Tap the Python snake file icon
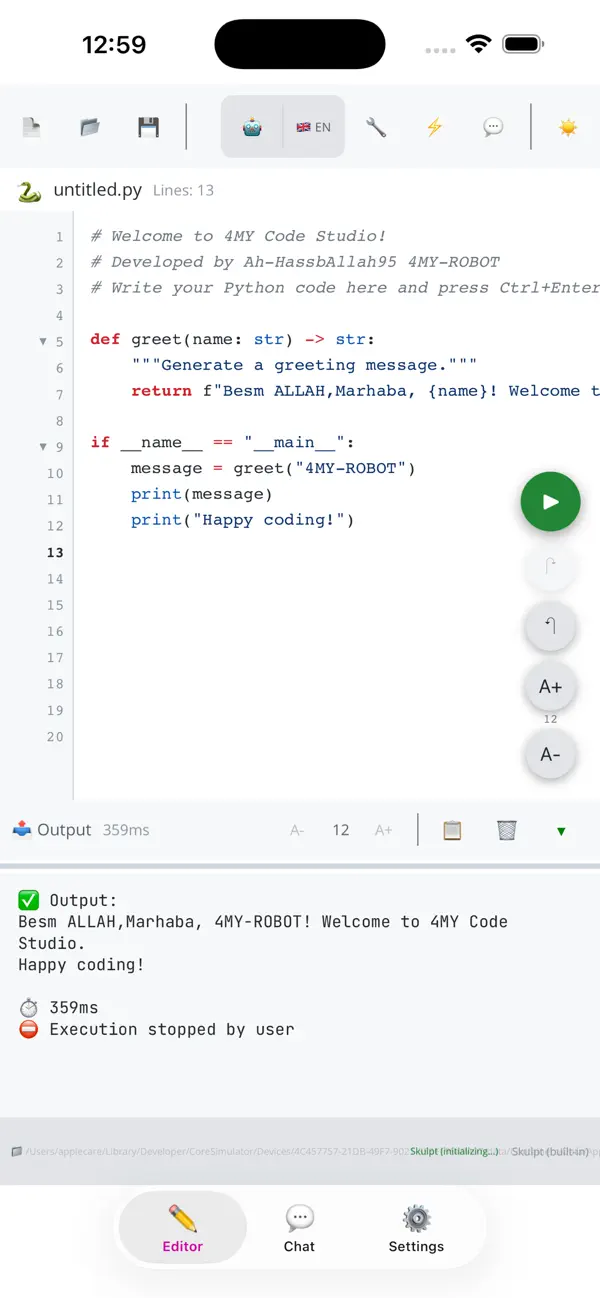 point(30,191)
